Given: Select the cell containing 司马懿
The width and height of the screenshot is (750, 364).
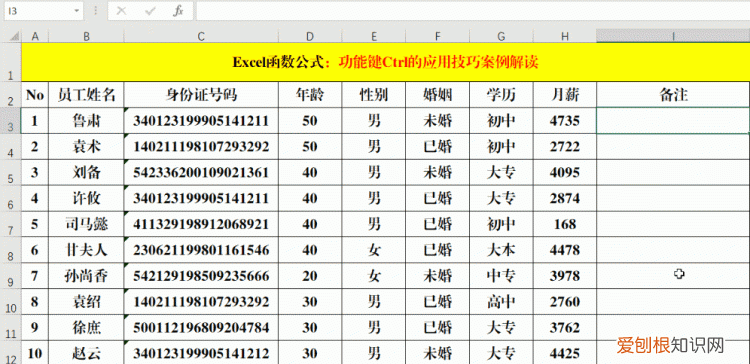Looking at the screenshot, I should pyautogui.click(x=86, y=224).
